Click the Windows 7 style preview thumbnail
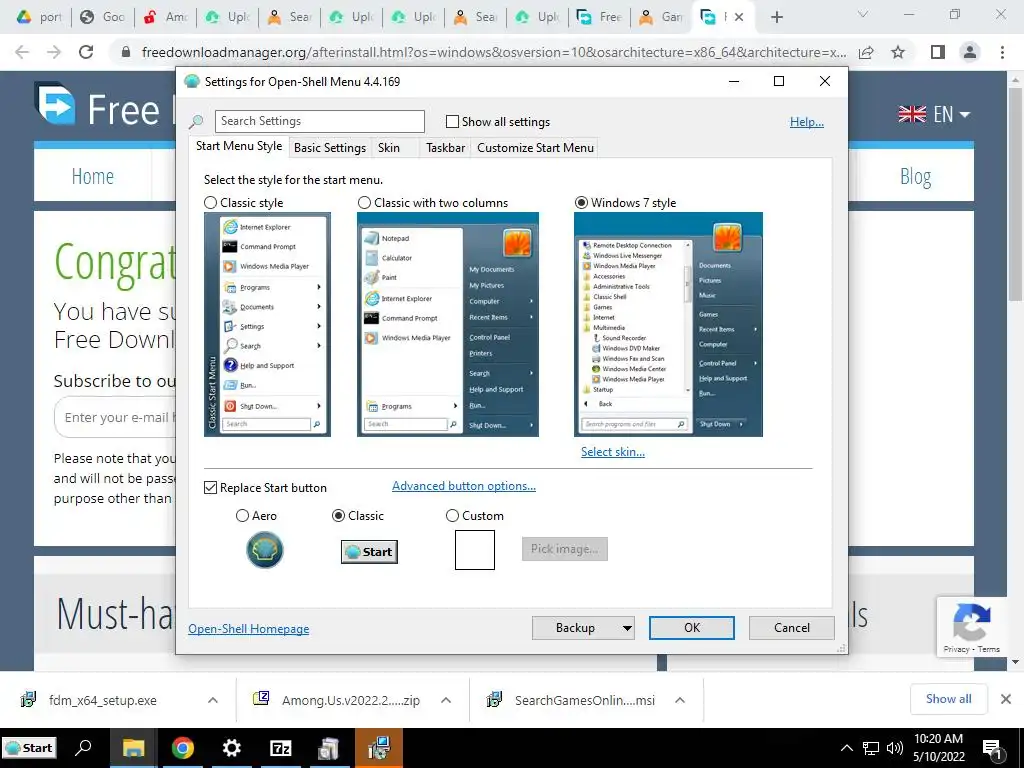This screenshot has width=1024, height=768. 668,324
